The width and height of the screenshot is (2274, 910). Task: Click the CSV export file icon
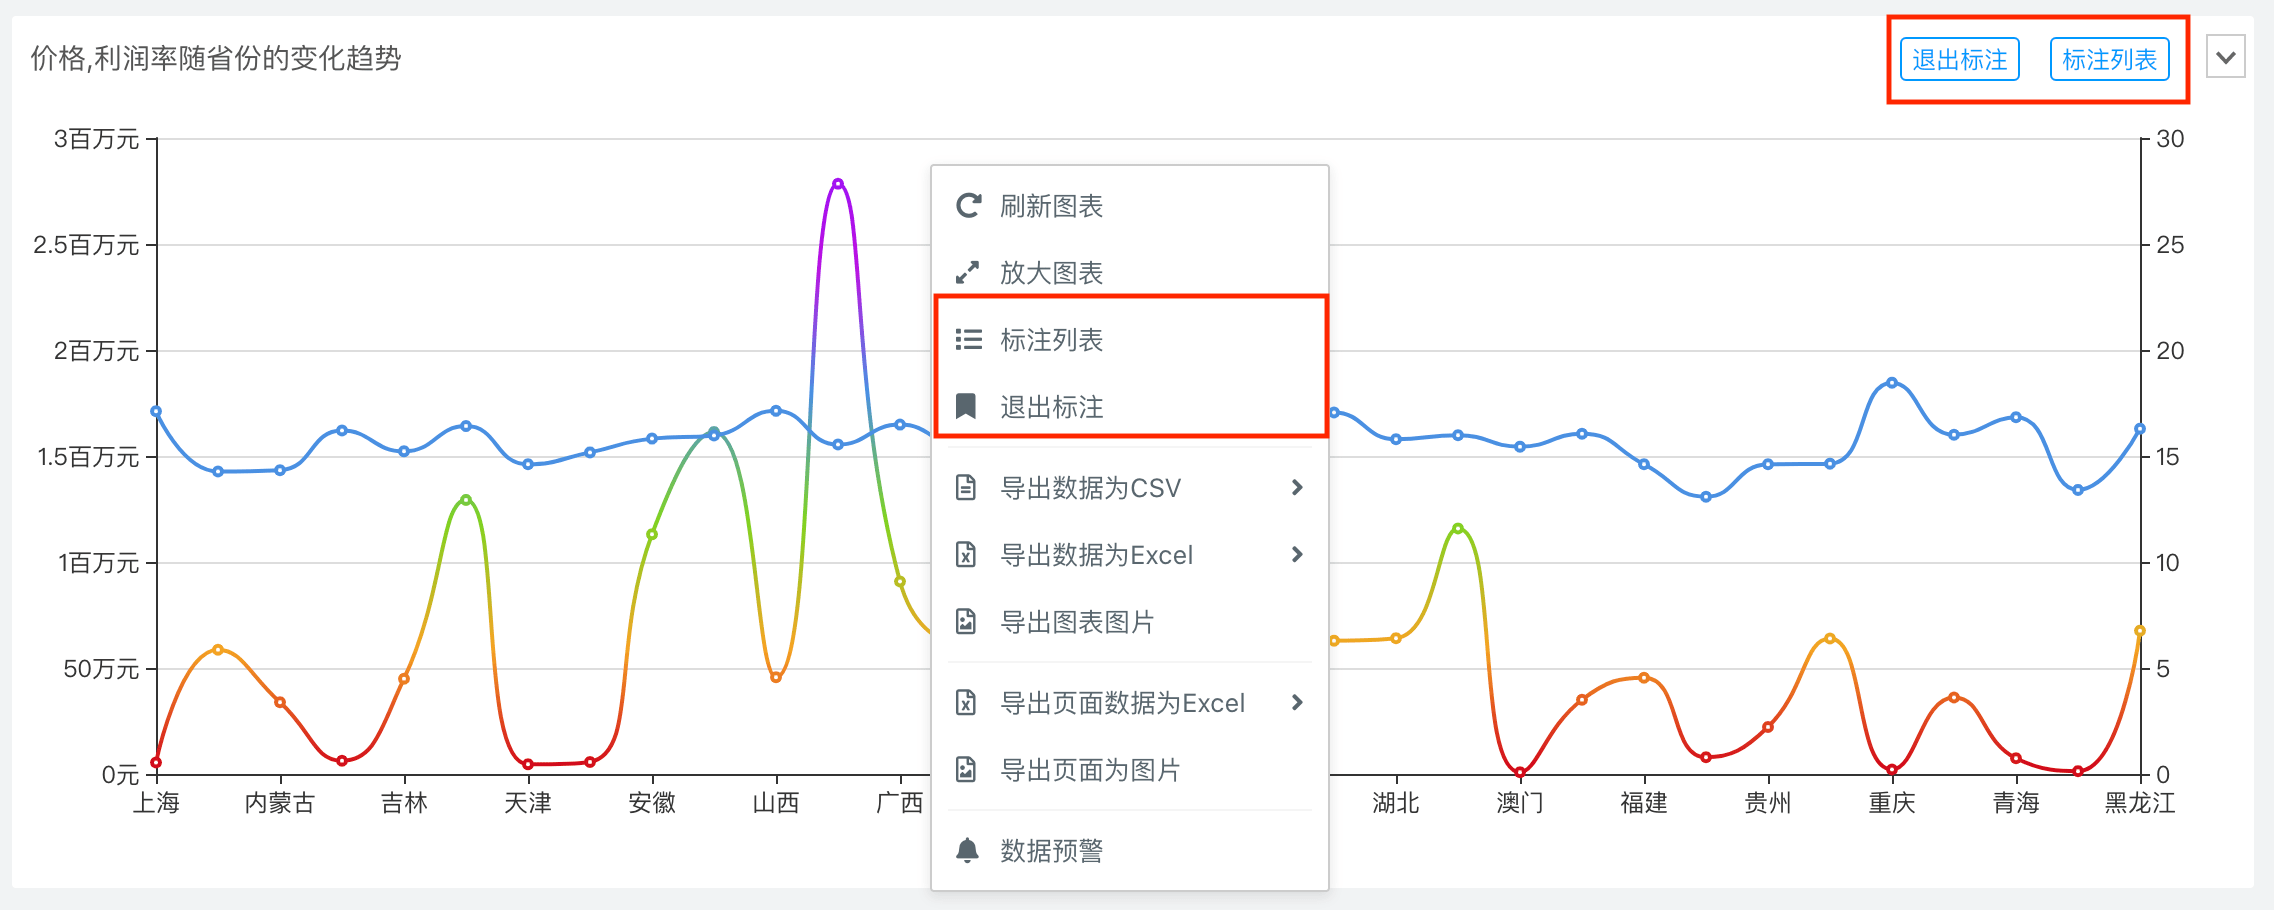966,488
